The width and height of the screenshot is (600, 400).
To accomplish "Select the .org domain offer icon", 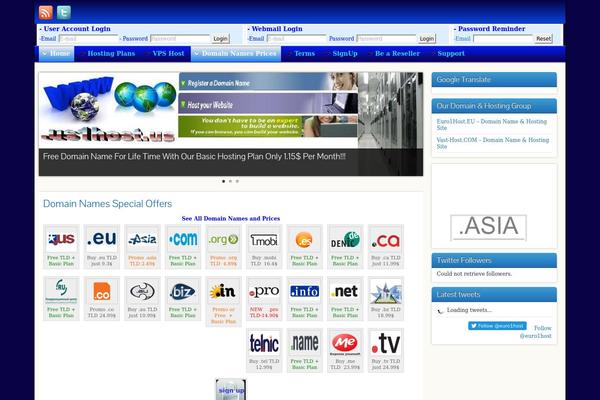I will click(223, 240).
